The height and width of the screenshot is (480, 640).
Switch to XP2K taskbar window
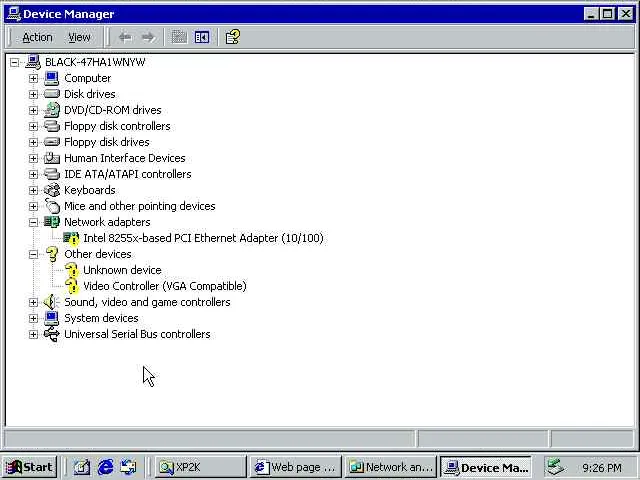pos(200,467)
